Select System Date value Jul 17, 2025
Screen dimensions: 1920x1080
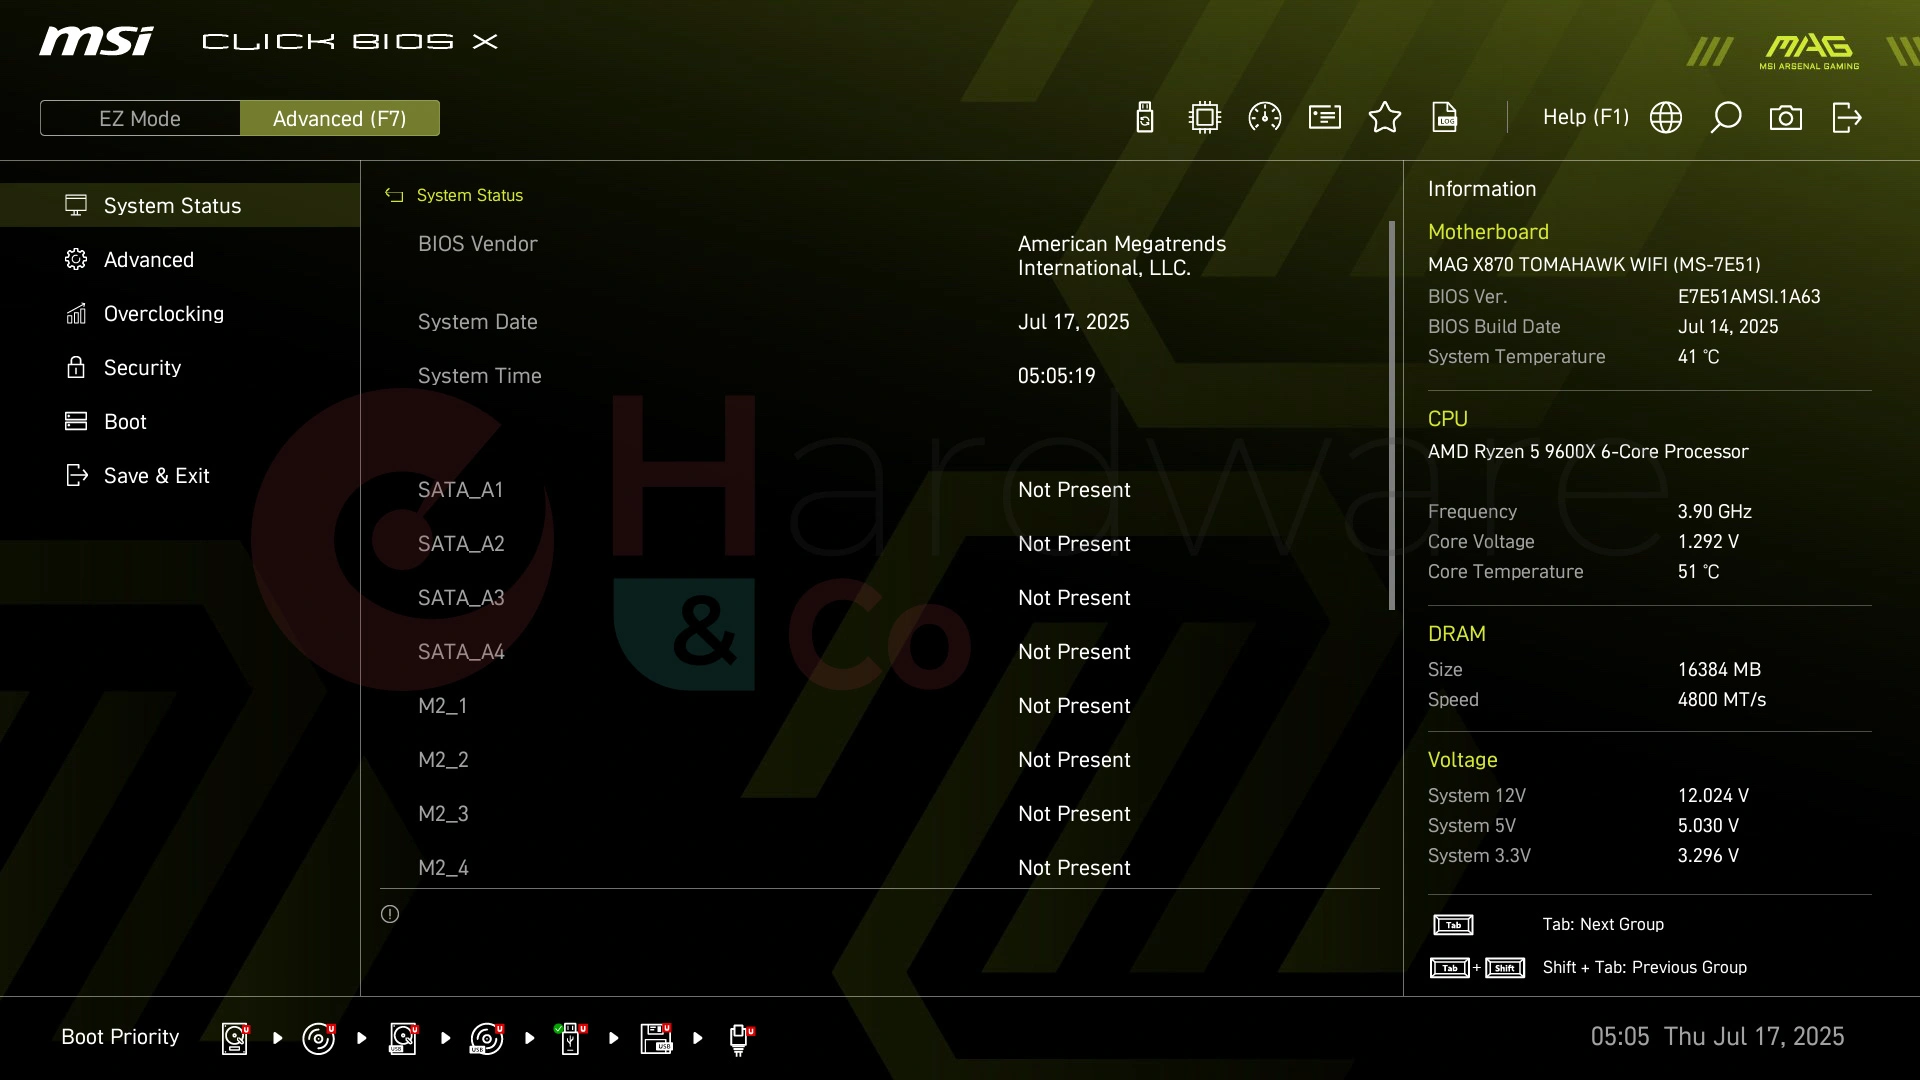(1073, 322)
